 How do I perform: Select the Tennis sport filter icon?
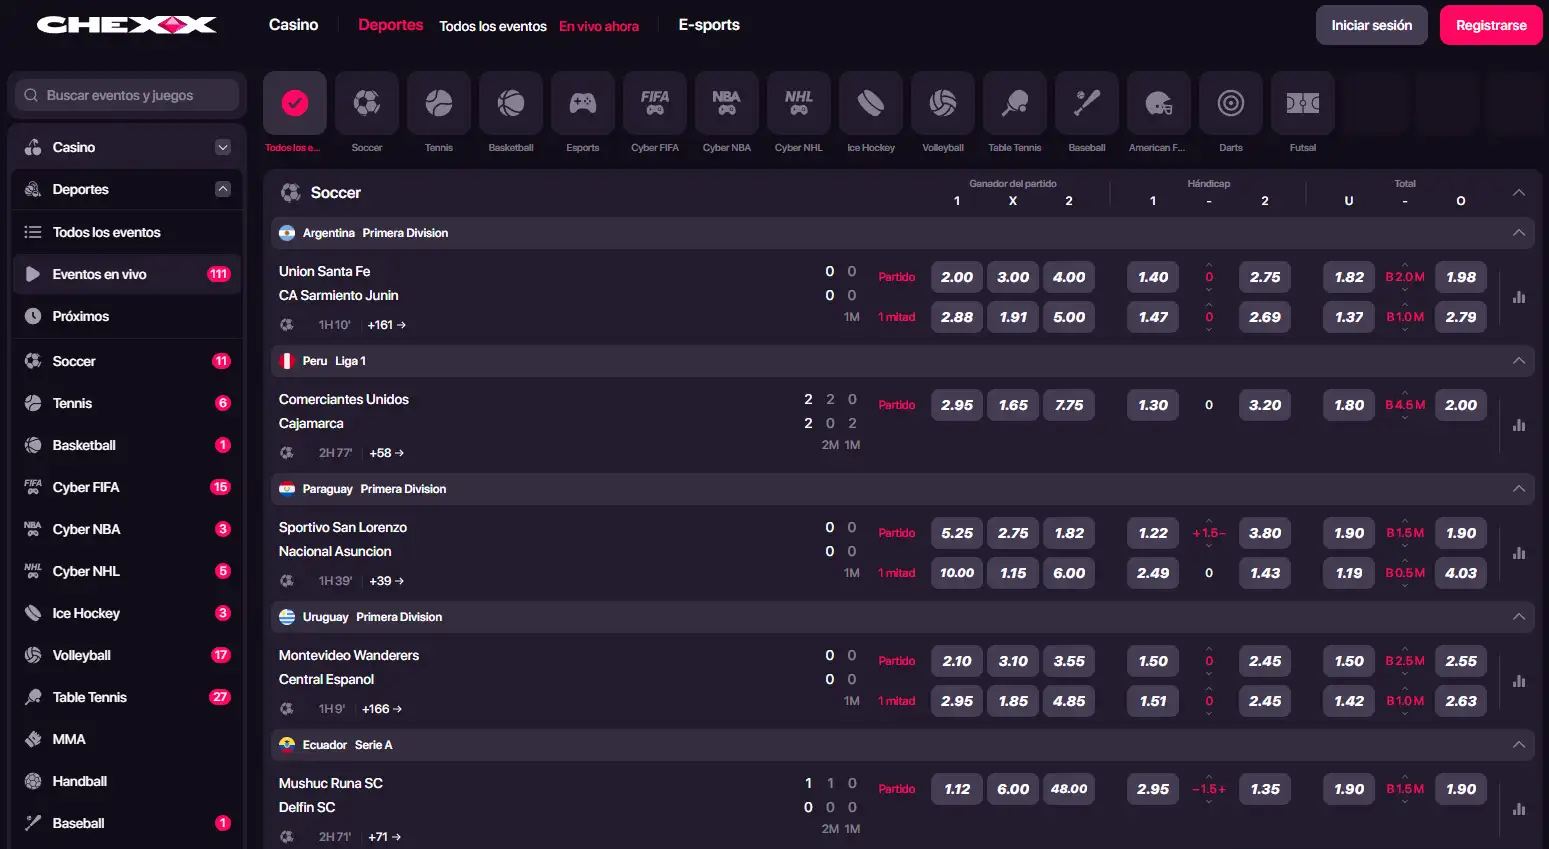[x=439, y=103]
